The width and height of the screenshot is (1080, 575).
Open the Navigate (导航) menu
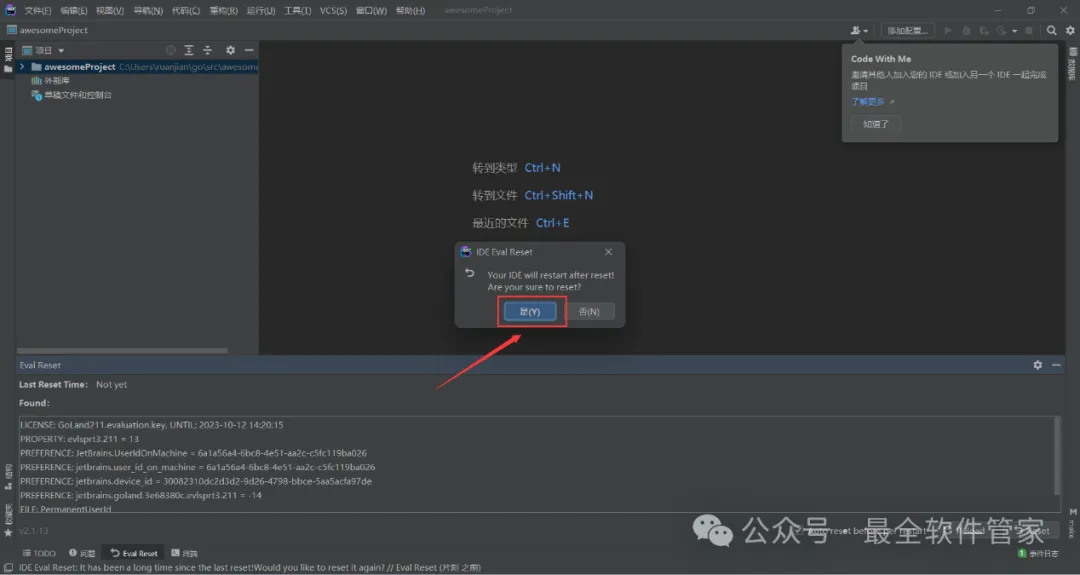[148, 10]
